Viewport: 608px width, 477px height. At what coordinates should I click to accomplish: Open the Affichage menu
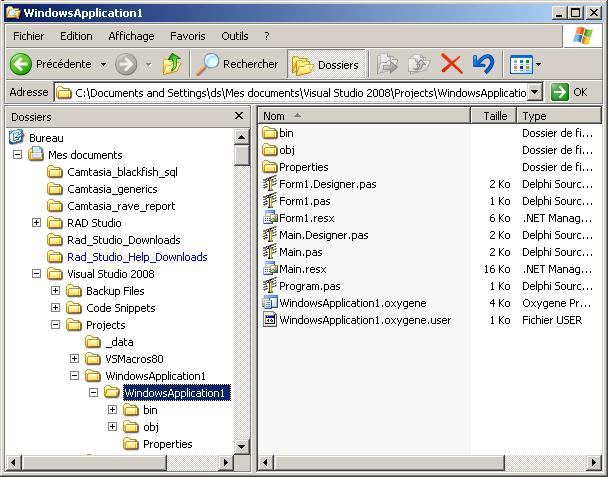[x=131, y=36]
